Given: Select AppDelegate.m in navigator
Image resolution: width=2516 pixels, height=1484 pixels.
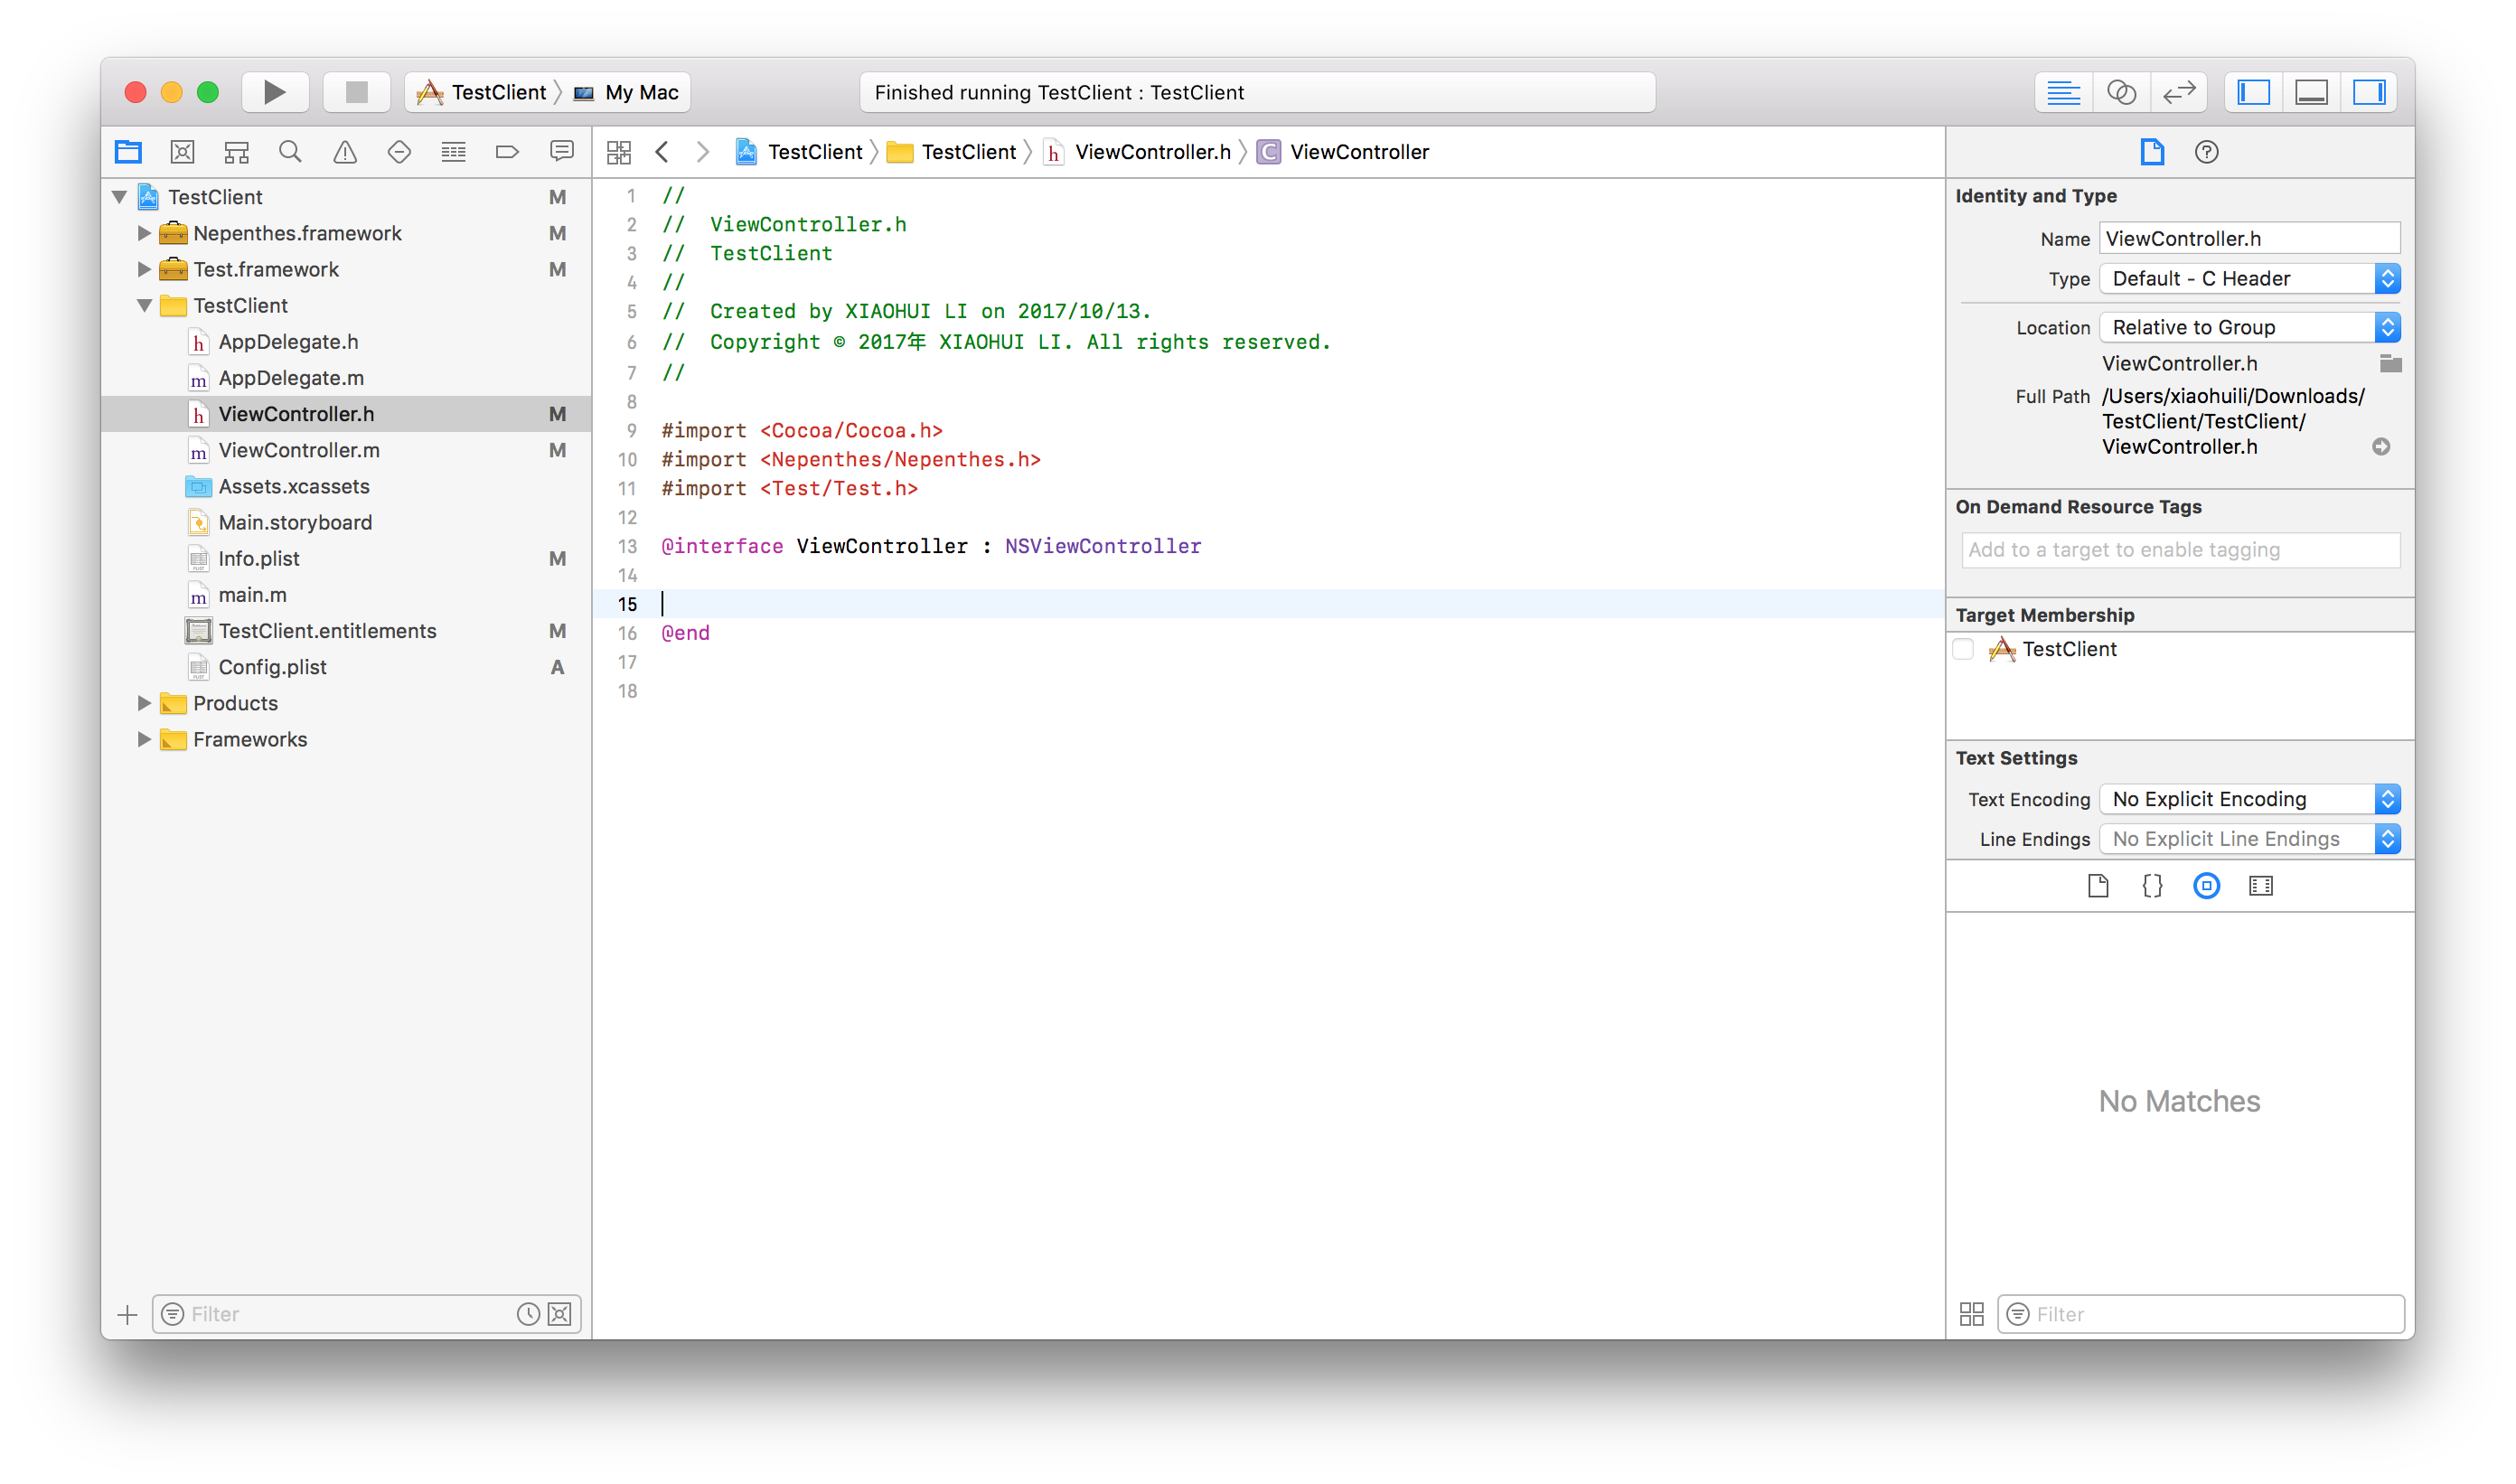Looking at the screenshot, I should pos(291,378).
